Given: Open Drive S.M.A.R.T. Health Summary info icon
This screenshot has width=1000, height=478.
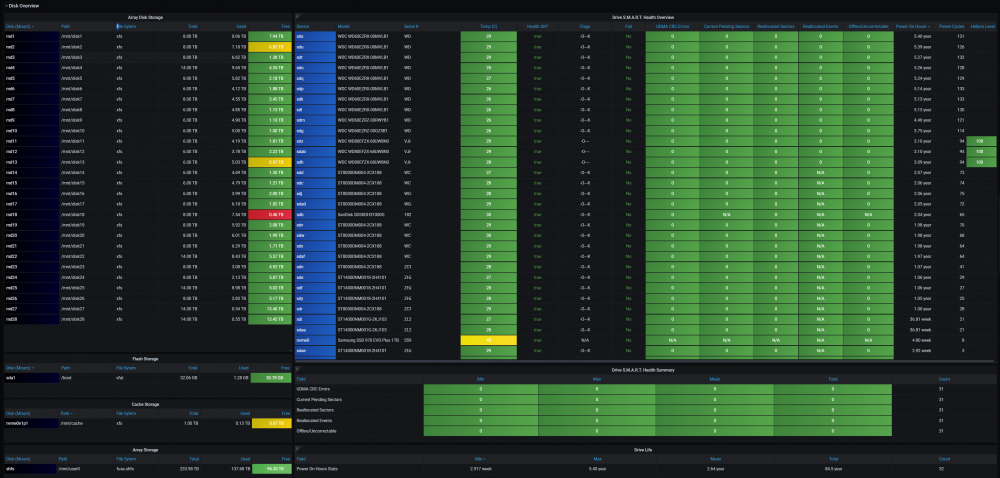Looking at the screenshot, I should click(297, 370).
